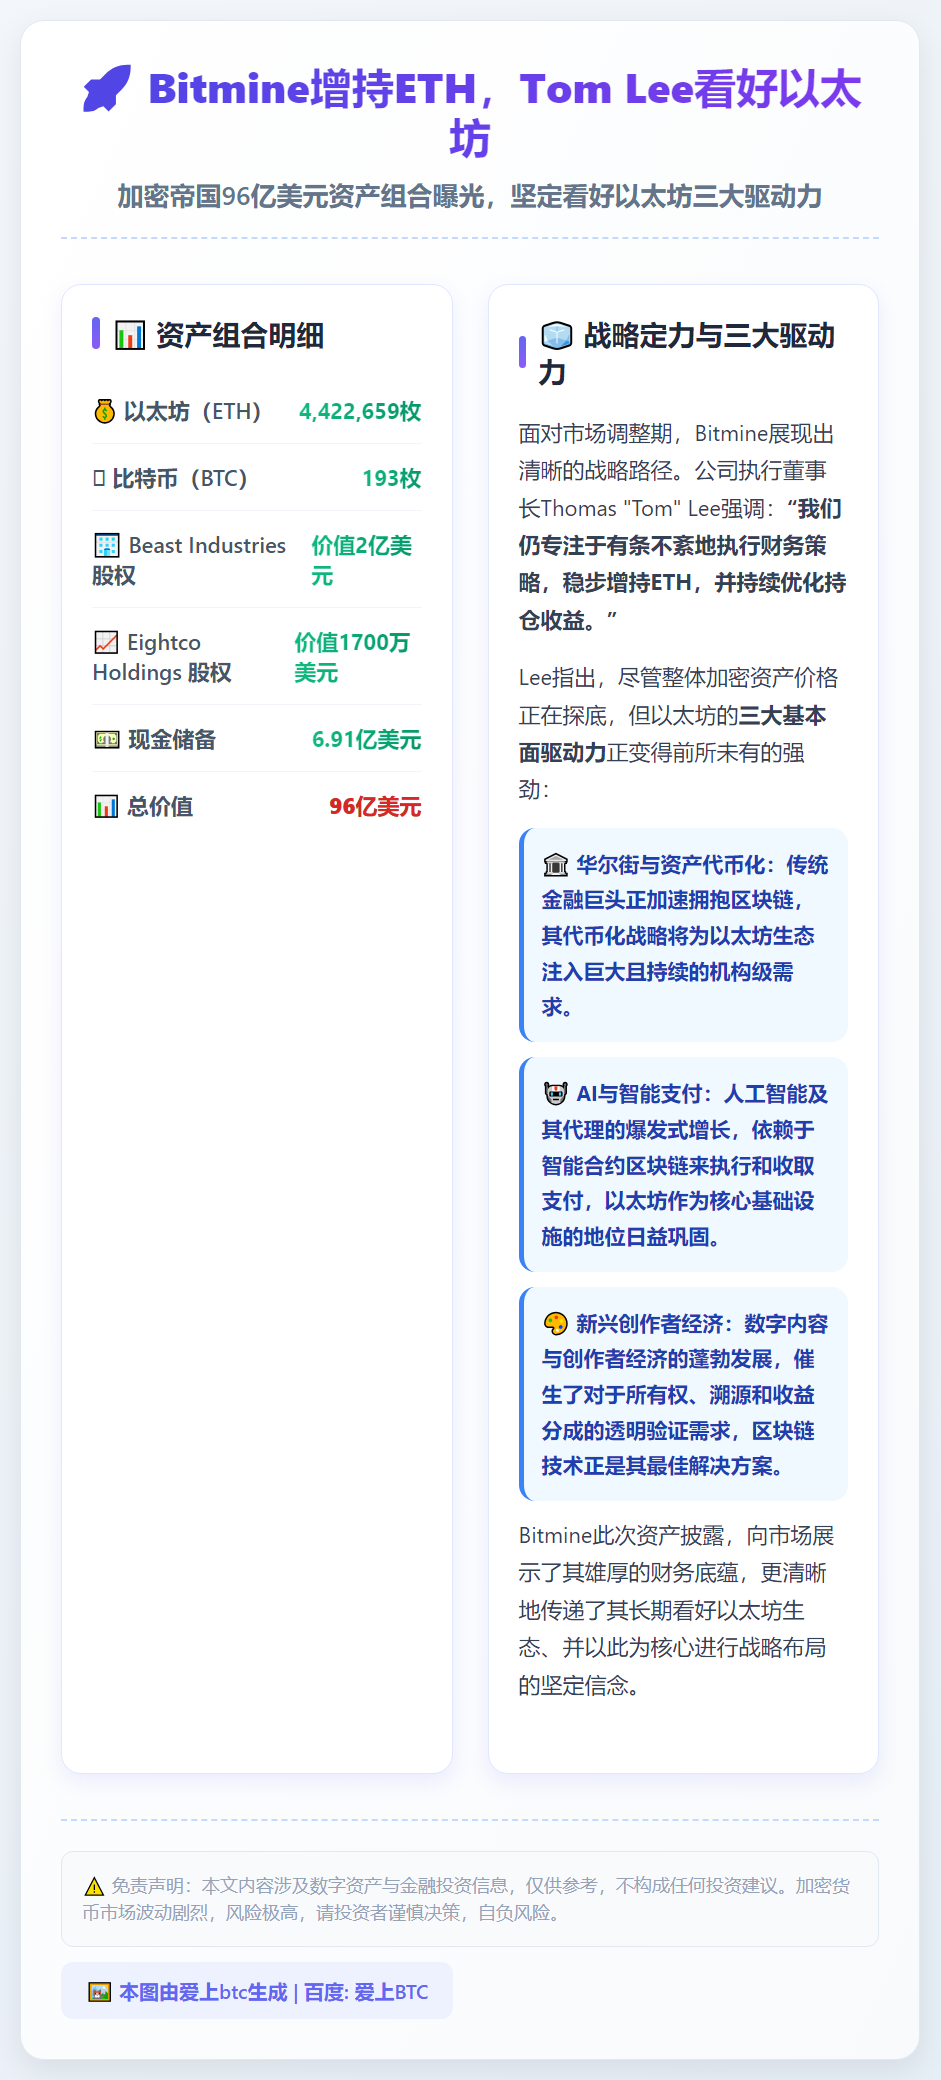Click the 免责声明 disclaimer text
The image size is (941, 2080).
[470, 1899]
